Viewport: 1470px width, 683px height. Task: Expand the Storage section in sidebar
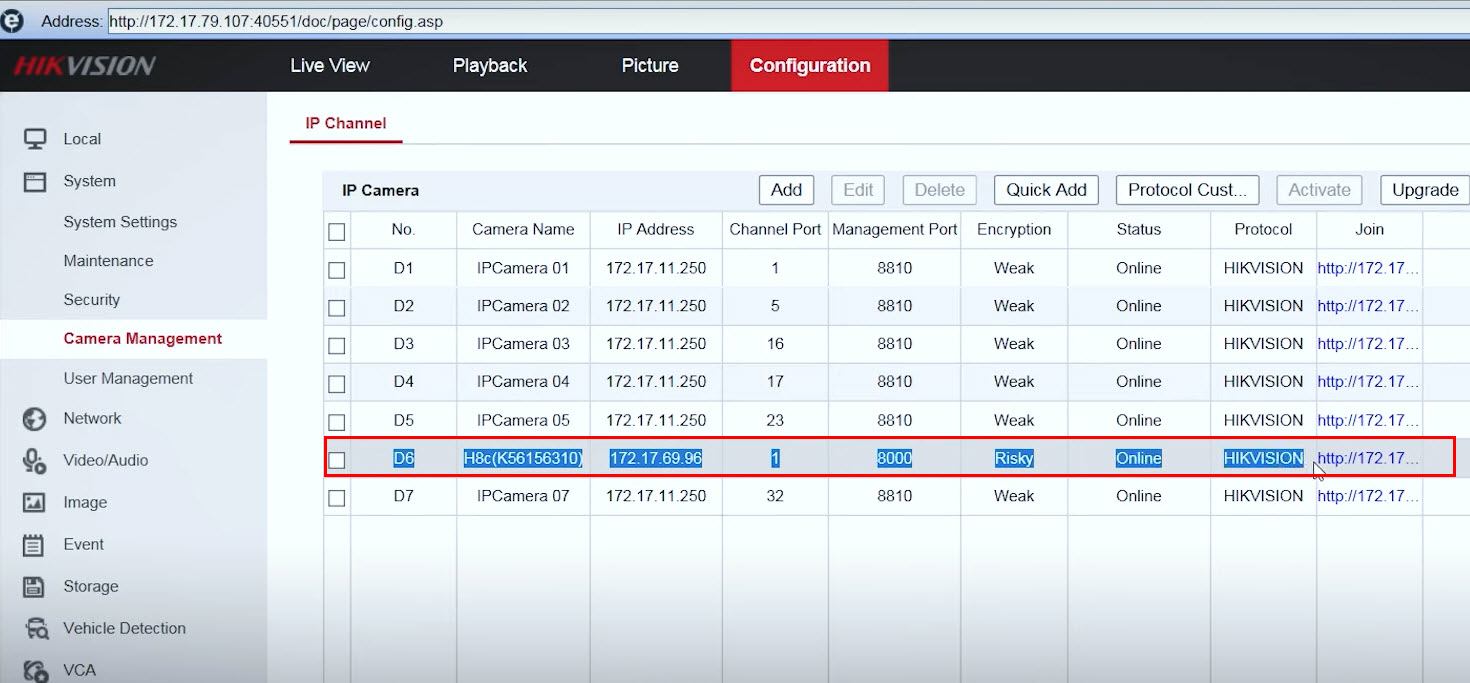click(x=90, y=587)
